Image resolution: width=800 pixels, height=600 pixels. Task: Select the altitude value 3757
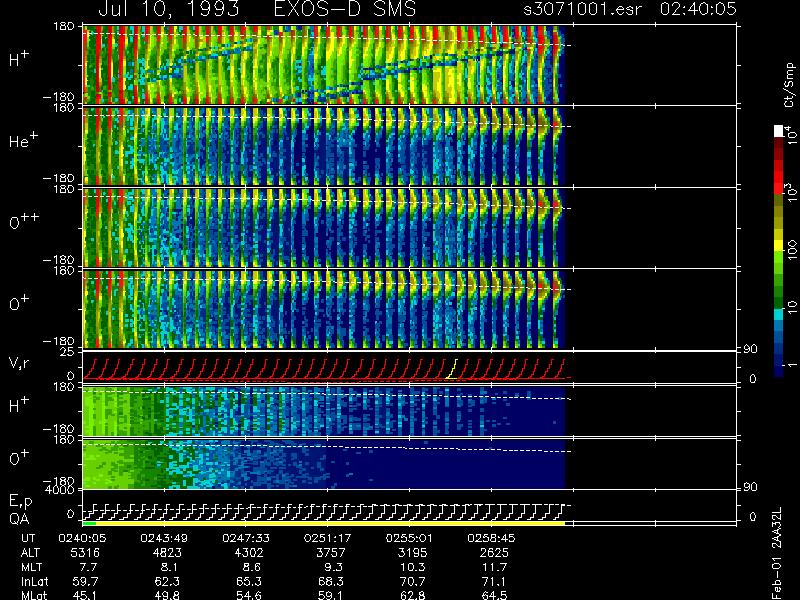(330, 553)
